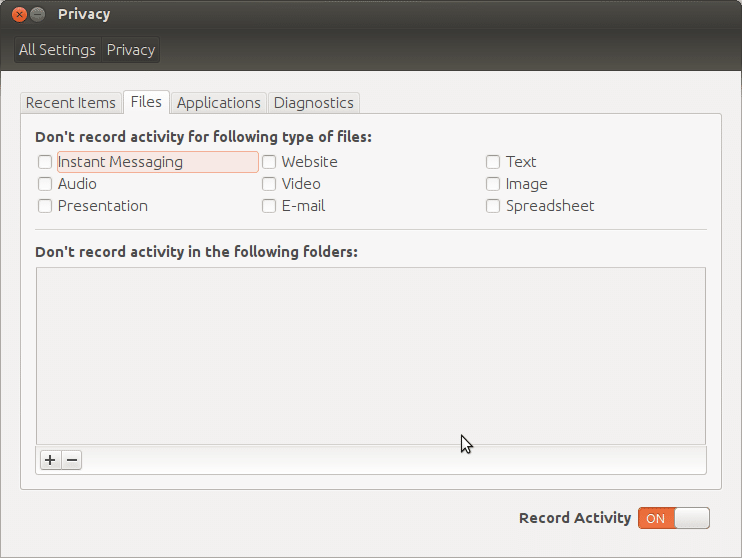Check the Instant Messaging checkbox
Viewport: 742px width, 558px height.
pos(45,162)
